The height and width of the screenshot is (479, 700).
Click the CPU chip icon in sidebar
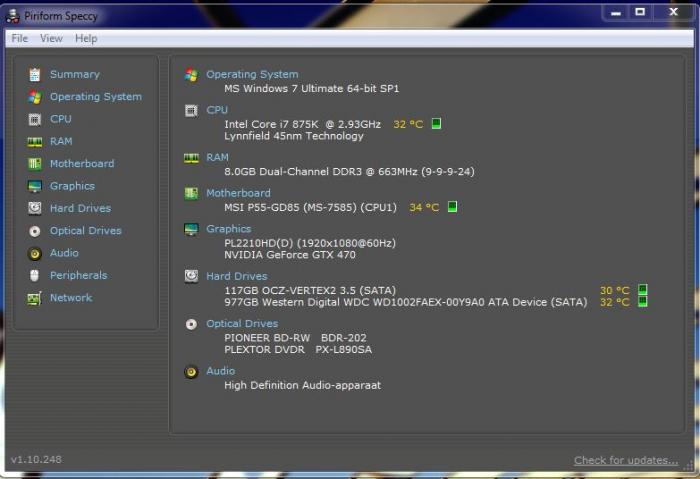[x=35, y=119]
